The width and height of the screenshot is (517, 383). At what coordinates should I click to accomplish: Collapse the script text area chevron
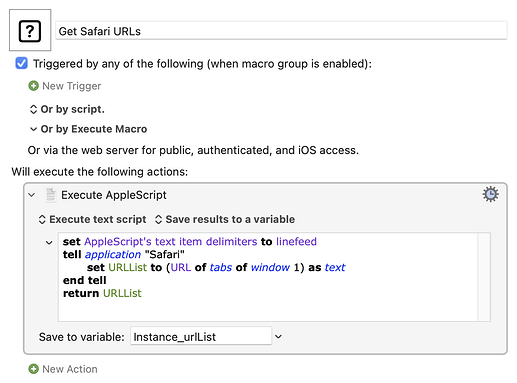click(49, 243)
